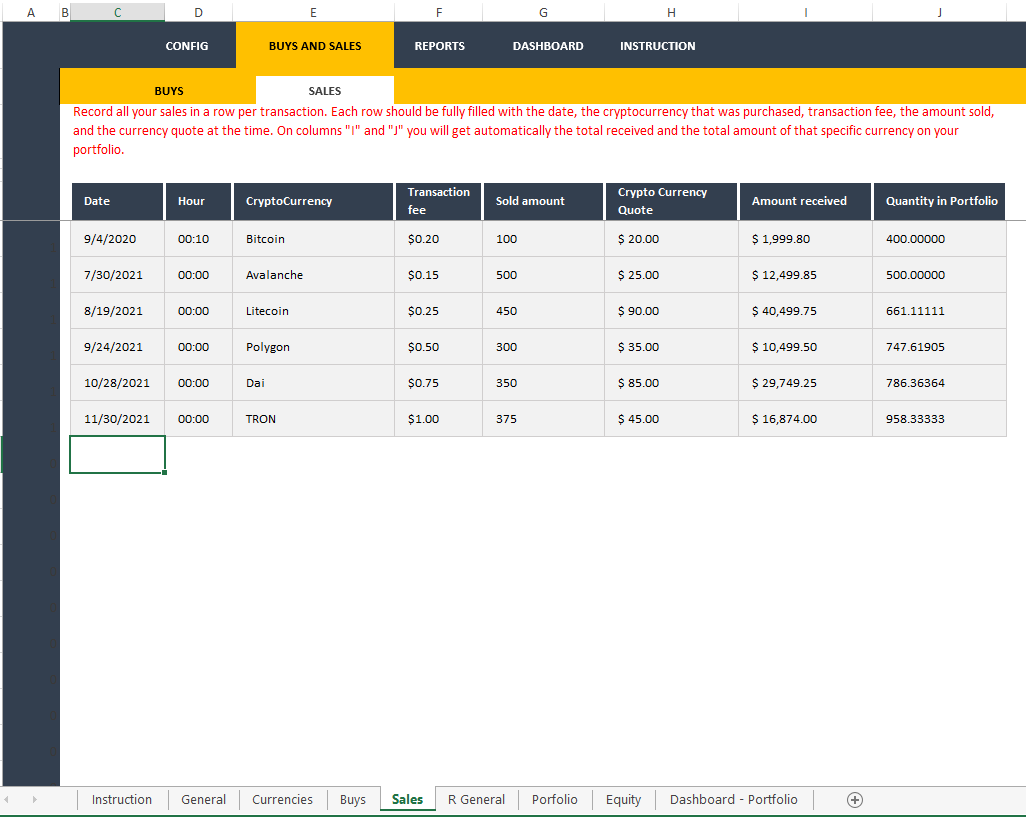Screen dimensions: 1026x817
Task: Select the sold amount cell 450
Action: (544, 311)
